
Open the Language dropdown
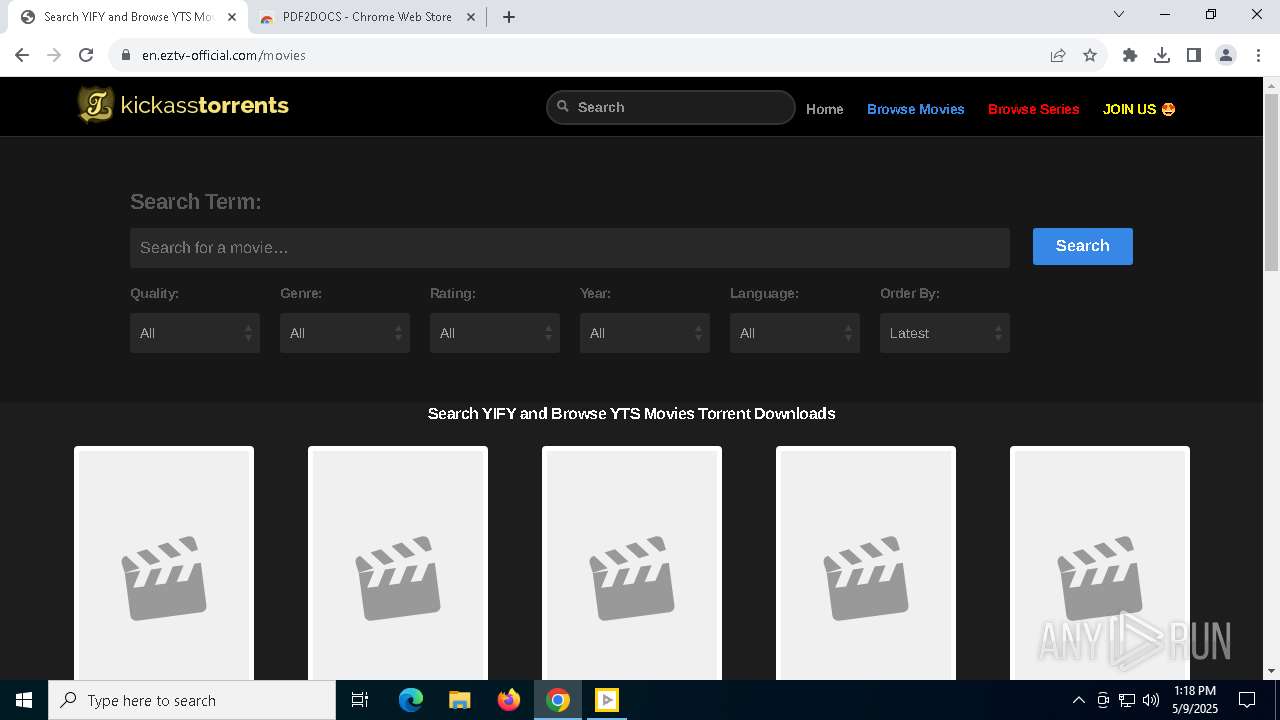795,333
